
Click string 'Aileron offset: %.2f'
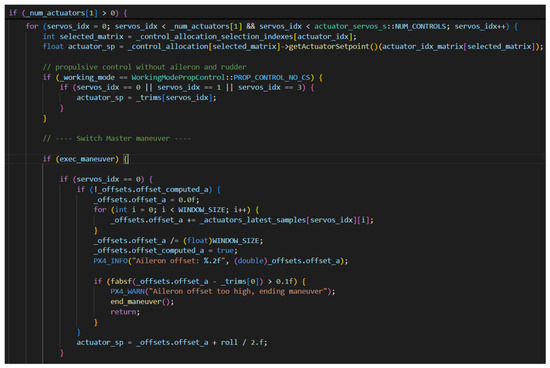point(179,261)
